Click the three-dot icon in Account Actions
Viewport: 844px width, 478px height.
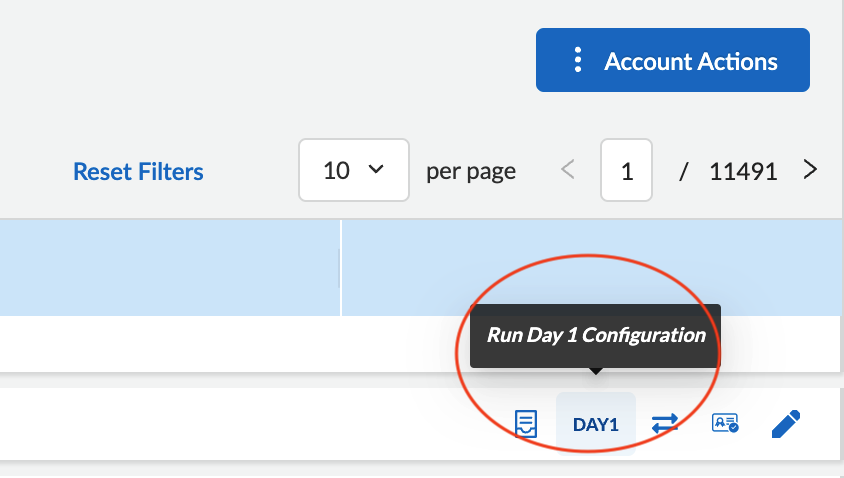pyautogui.click(x=577, y=60)
